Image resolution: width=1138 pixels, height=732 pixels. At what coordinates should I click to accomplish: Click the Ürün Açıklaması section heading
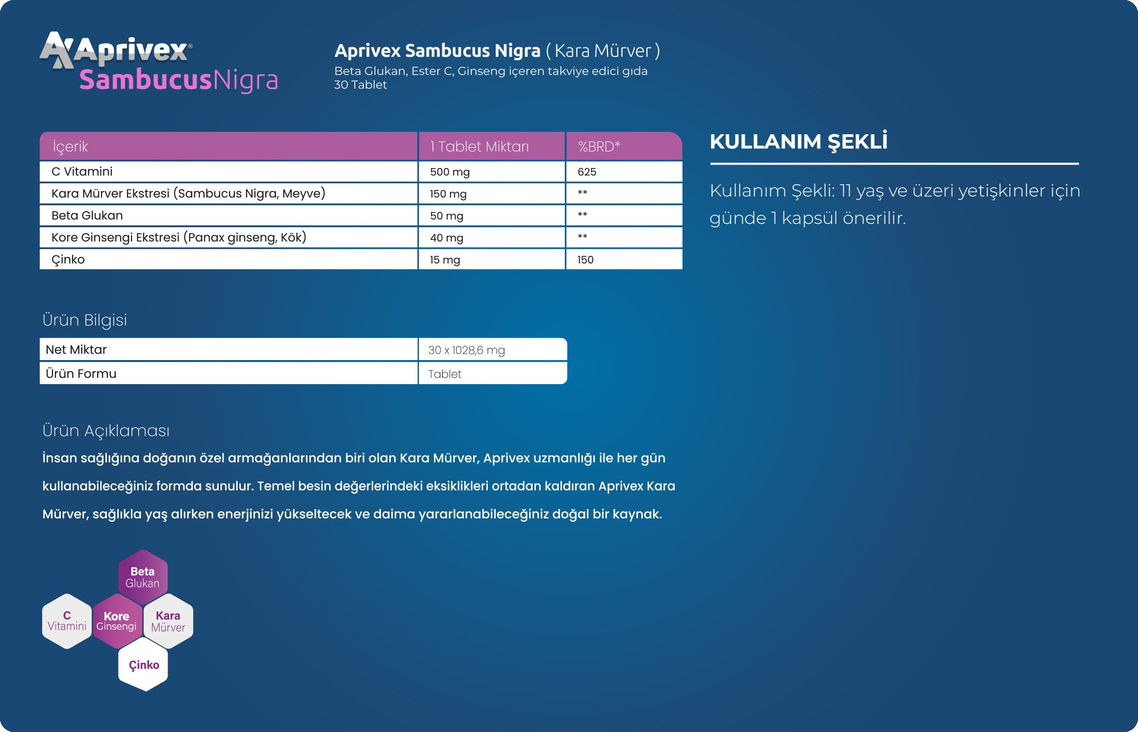coord(106,431)
